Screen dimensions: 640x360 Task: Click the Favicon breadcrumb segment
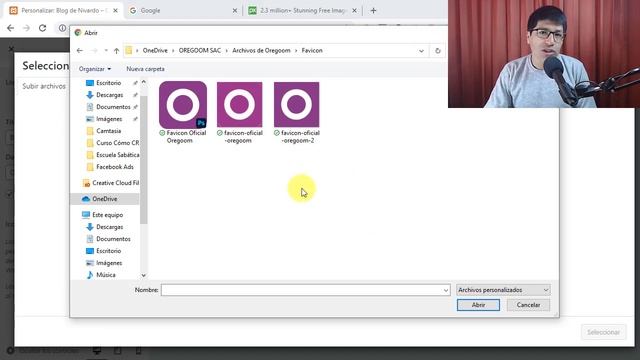312,51
